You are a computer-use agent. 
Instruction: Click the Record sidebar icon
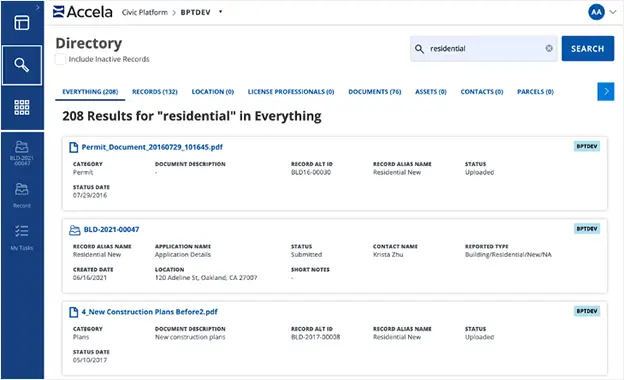point(21,196)
